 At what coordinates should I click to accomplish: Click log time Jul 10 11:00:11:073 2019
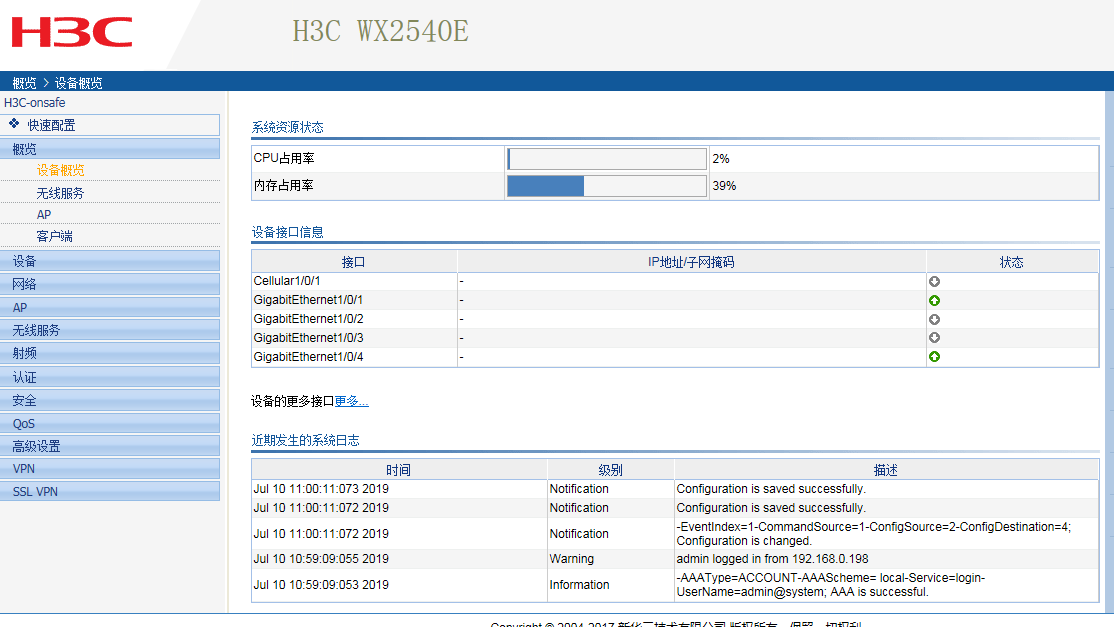point(321,489)
